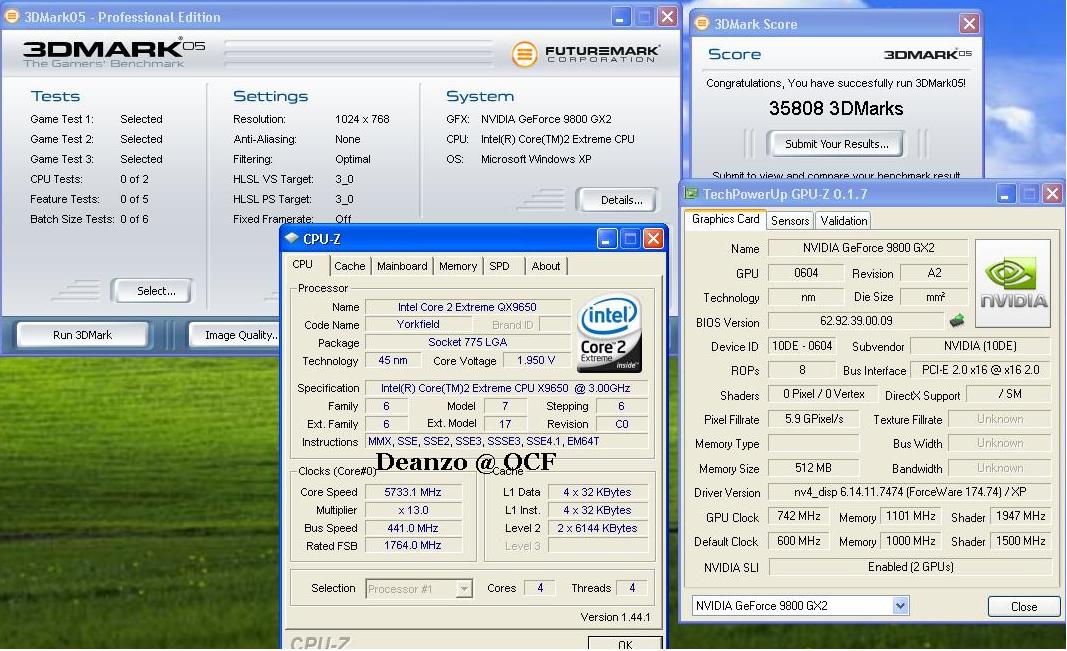Open the Sensors tab in GPU-Z
The width and height of the screenshot is (1067, 651).
[x=790, y=220]
